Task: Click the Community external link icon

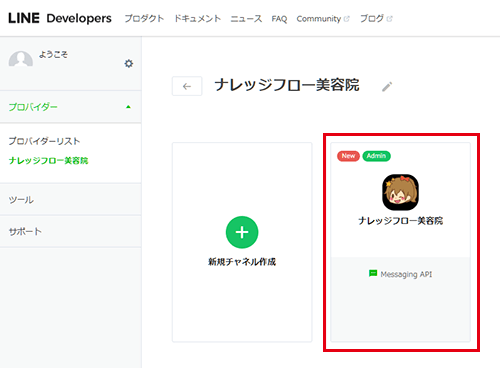Action: pyautogui.click(x=346, y=19)
